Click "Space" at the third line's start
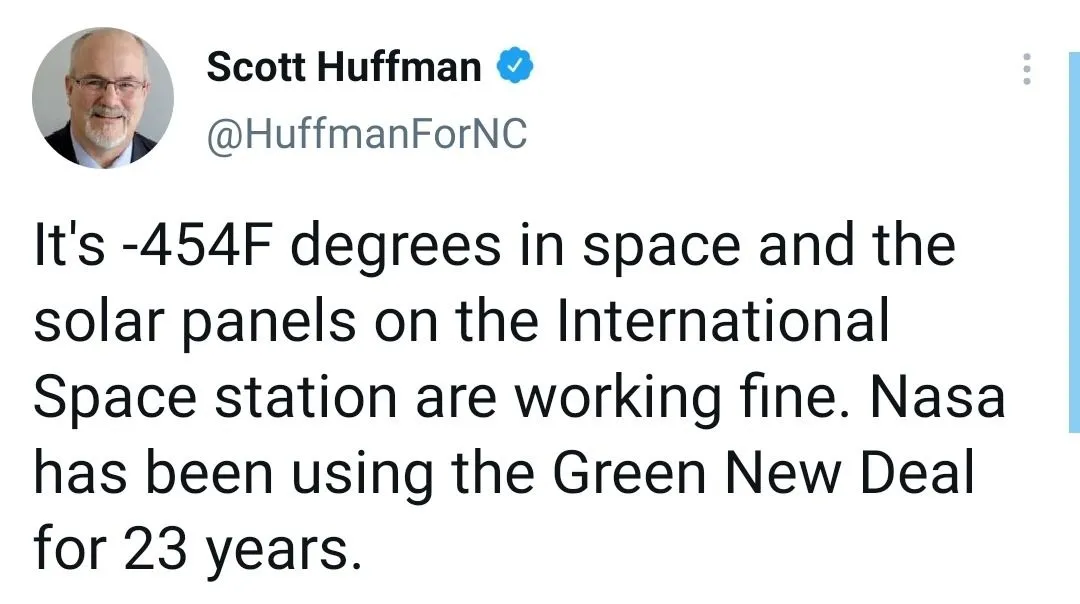 tap(102, 400)
